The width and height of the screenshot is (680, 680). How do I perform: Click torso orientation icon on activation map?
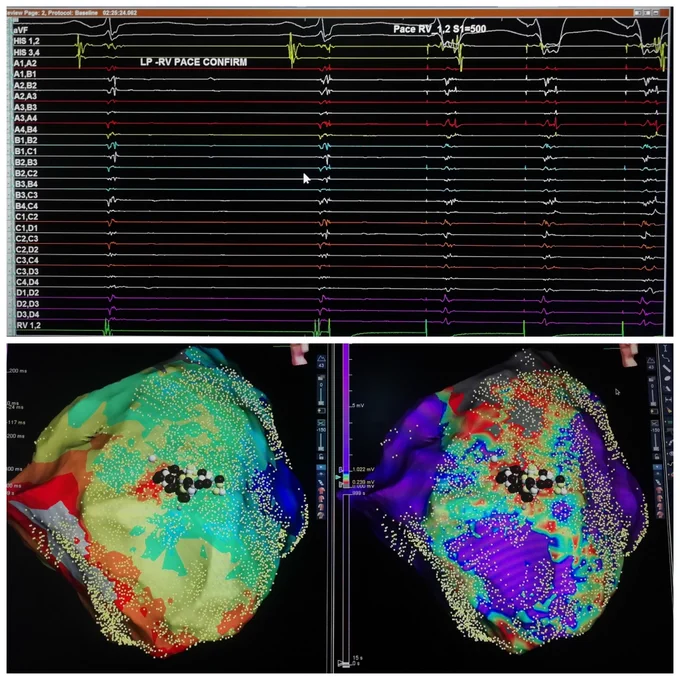[x=299, y=353]
